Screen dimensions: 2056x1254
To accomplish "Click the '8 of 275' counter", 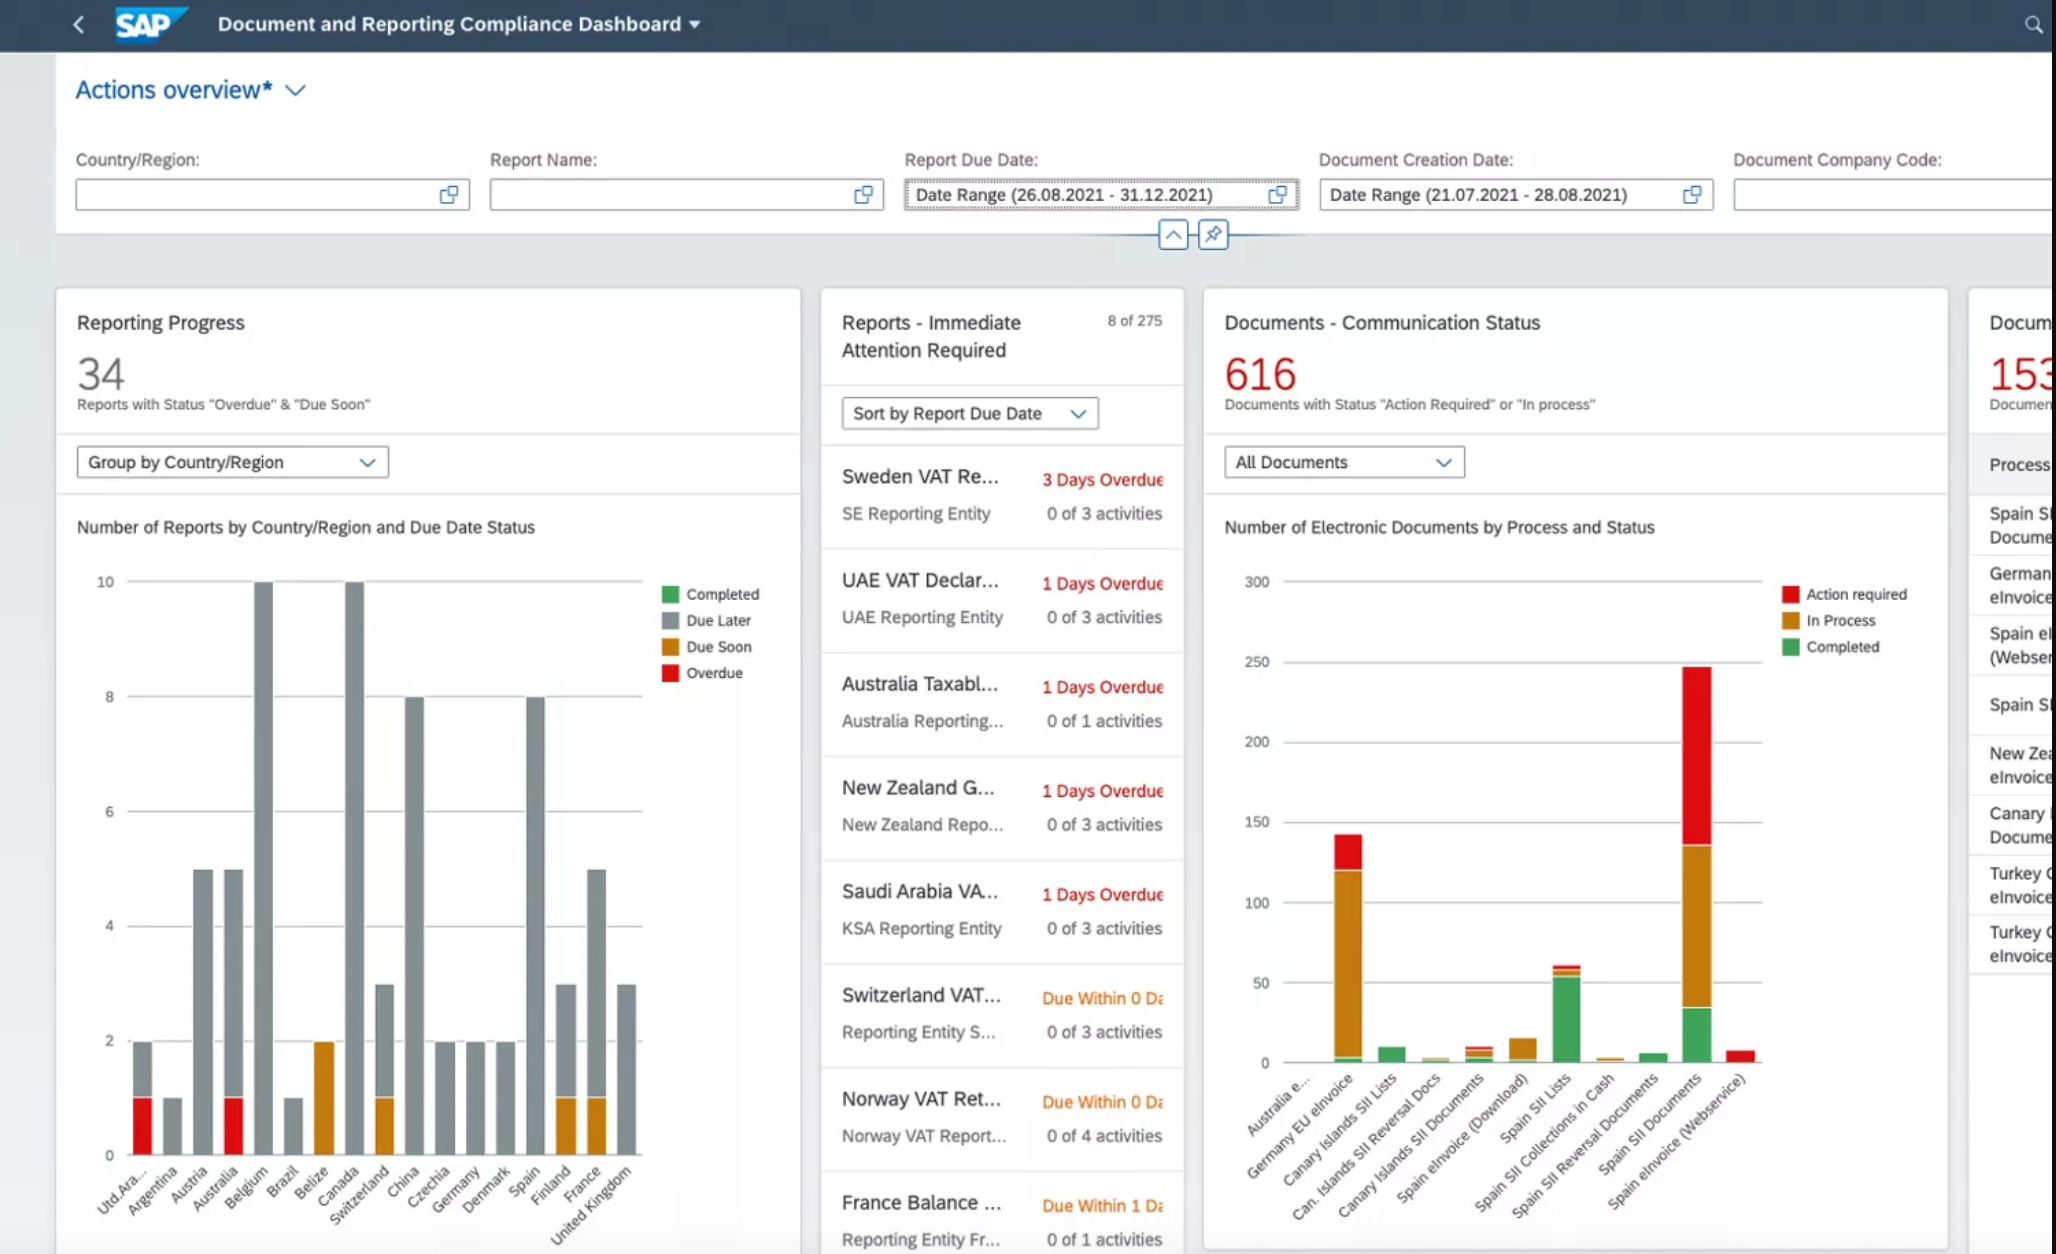I will click(x=1134, y=321).
